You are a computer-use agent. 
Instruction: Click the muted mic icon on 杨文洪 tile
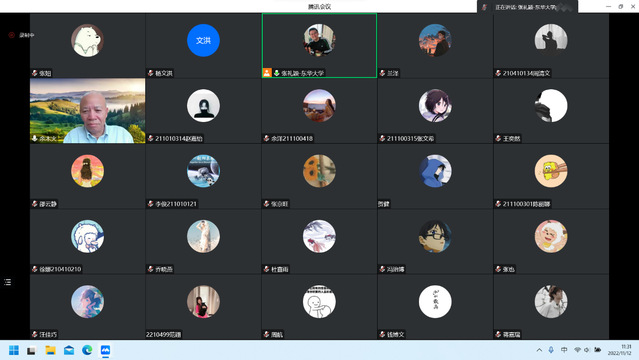pyautogui.click(x=151, y=73)
